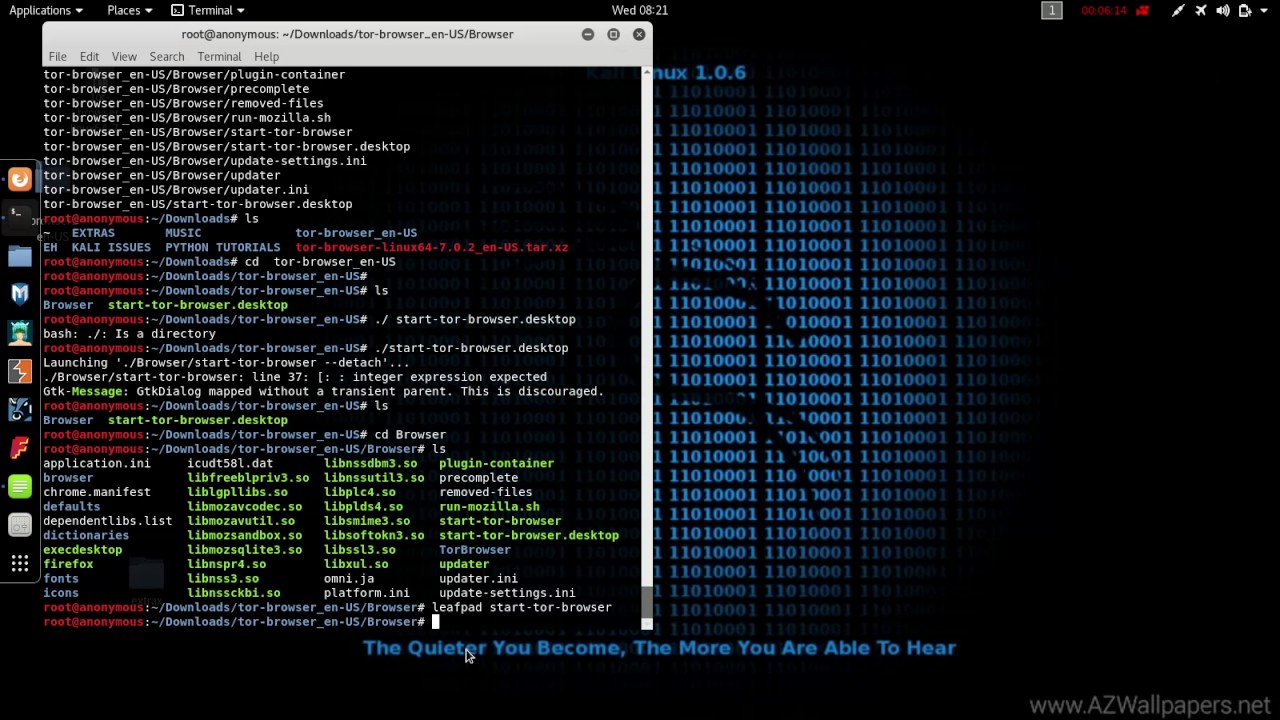Viewport: 1280px width, 720px height.
Task: Open the Edit menu in terminal
Action: pyautogui.click(x=89, y=57)
